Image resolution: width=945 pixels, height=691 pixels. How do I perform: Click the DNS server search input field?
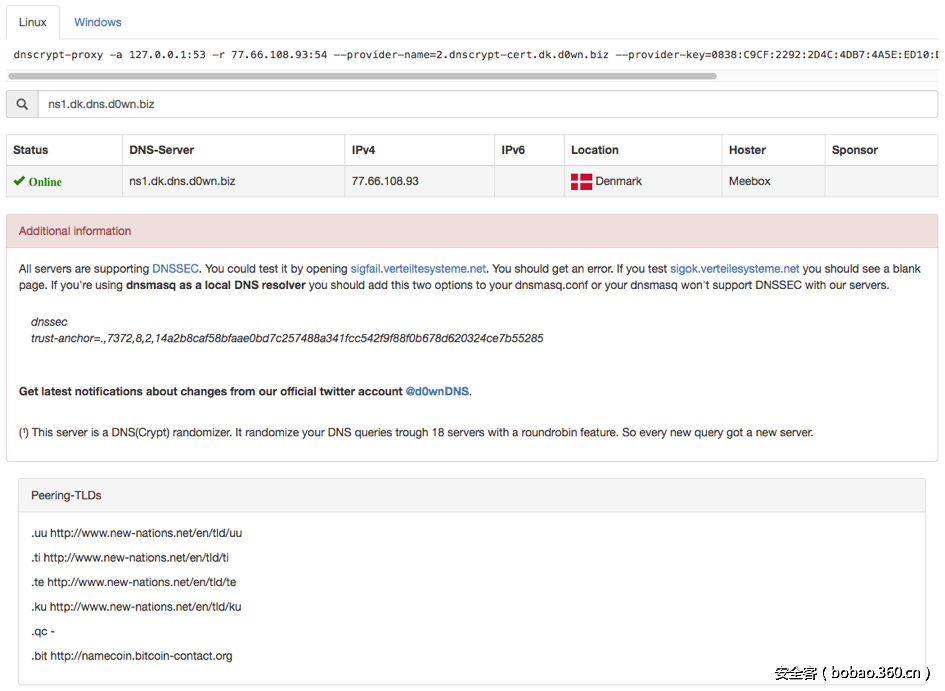[x=400, y=104]
